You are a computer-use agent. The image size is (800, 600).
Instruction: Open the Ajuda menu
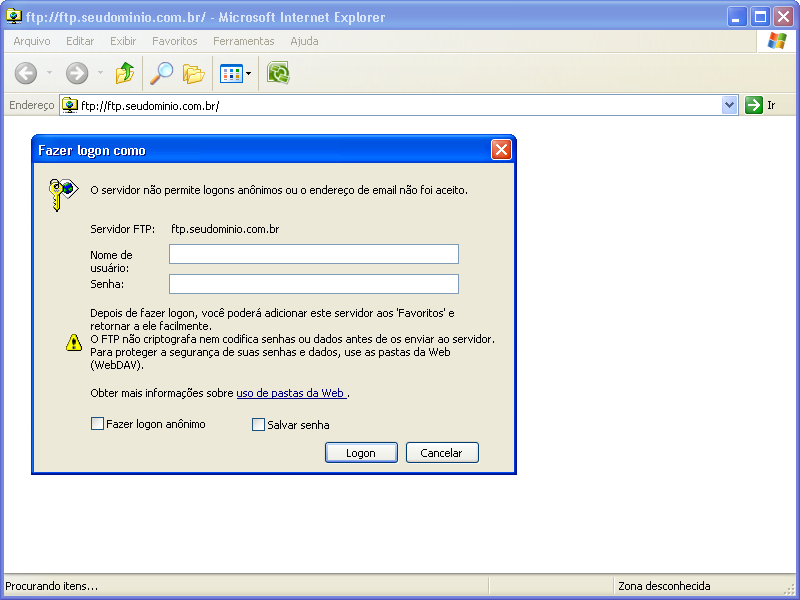(304, 41)
